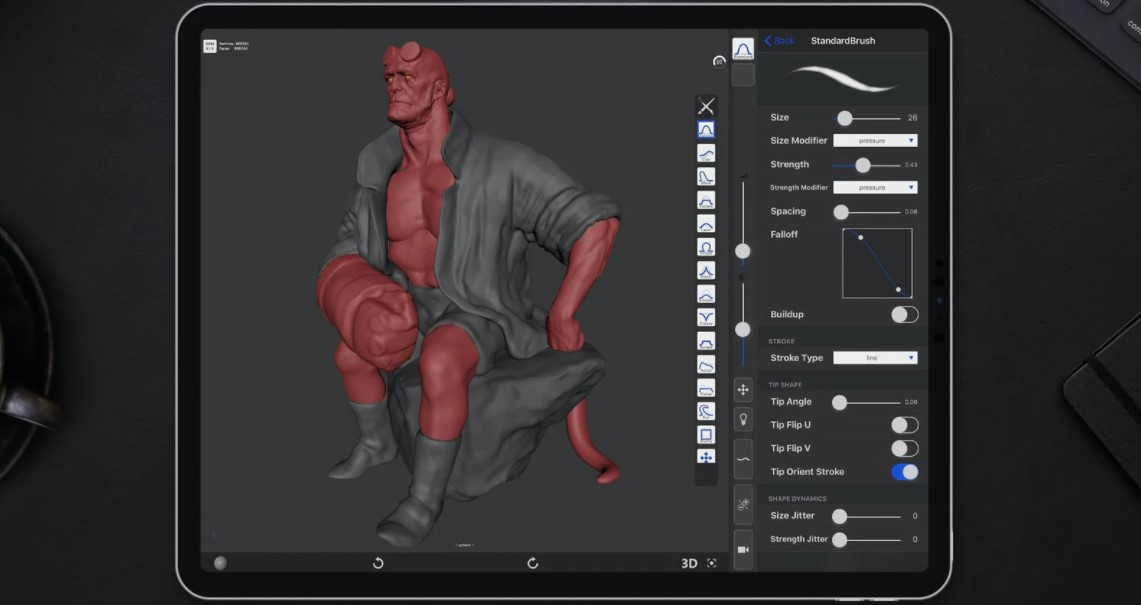The image size is (1141, 605).
Task: Click the lower vertical slider knob in toolbar
Action: (x=743, y=330)
